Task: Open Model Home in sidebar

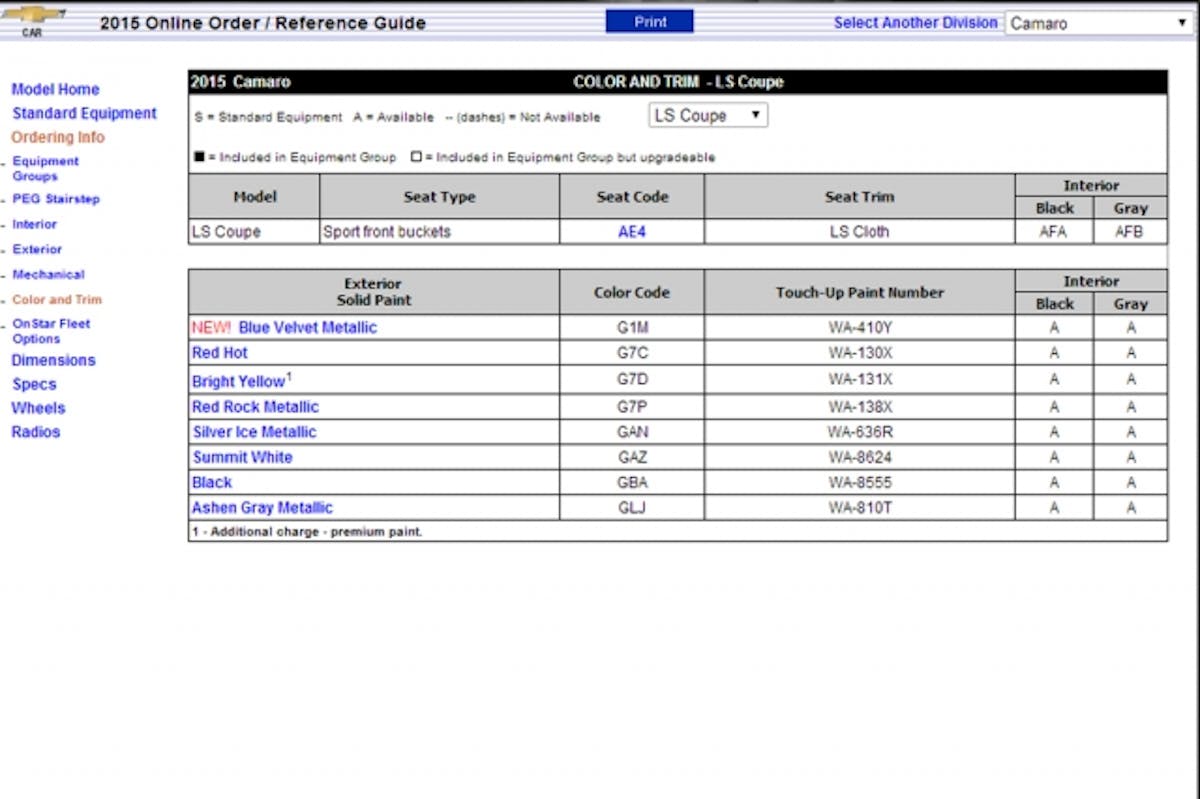Action: point(55,89)
